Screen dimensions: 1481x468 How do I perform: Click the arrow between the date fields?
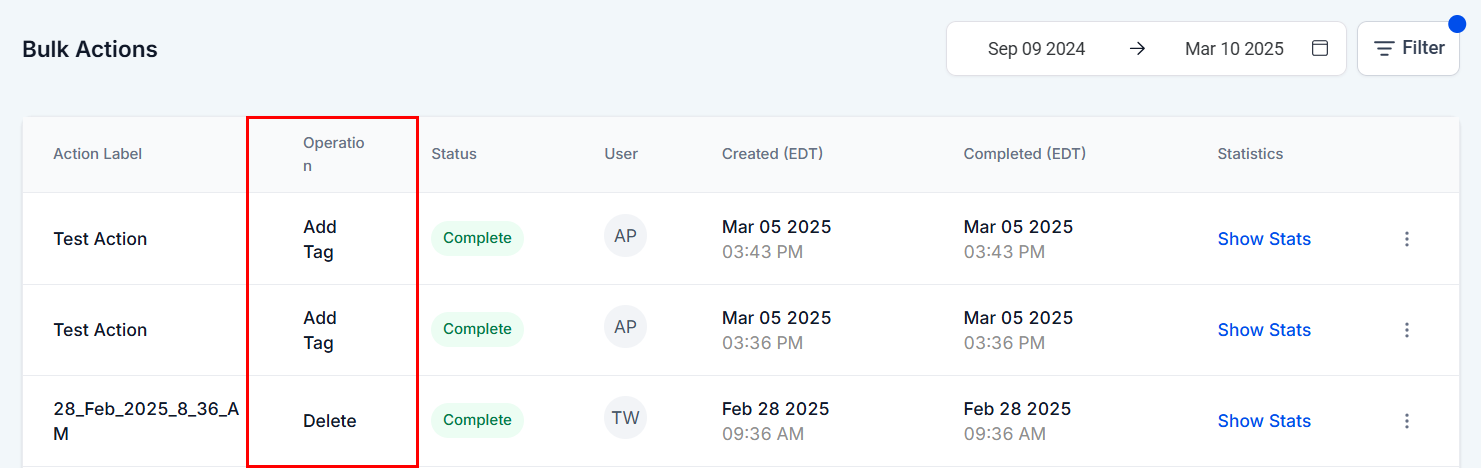1137,48
